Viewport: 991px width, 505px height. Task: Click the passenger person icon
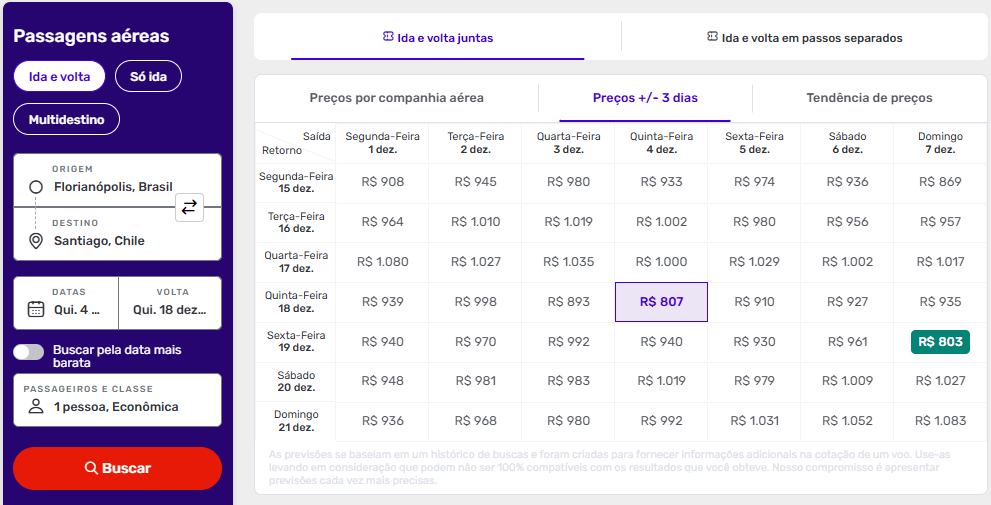pyautogui.click(x=36, y=407)
